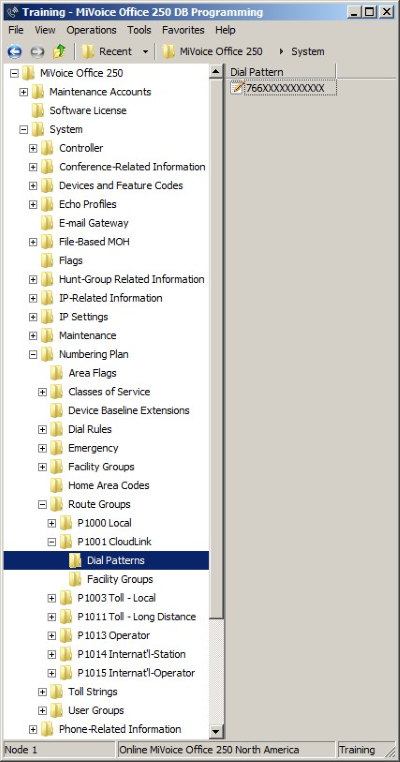Click the Flags folder icon
The height and width of the screenshot is (762, 400).
(47, 260)
